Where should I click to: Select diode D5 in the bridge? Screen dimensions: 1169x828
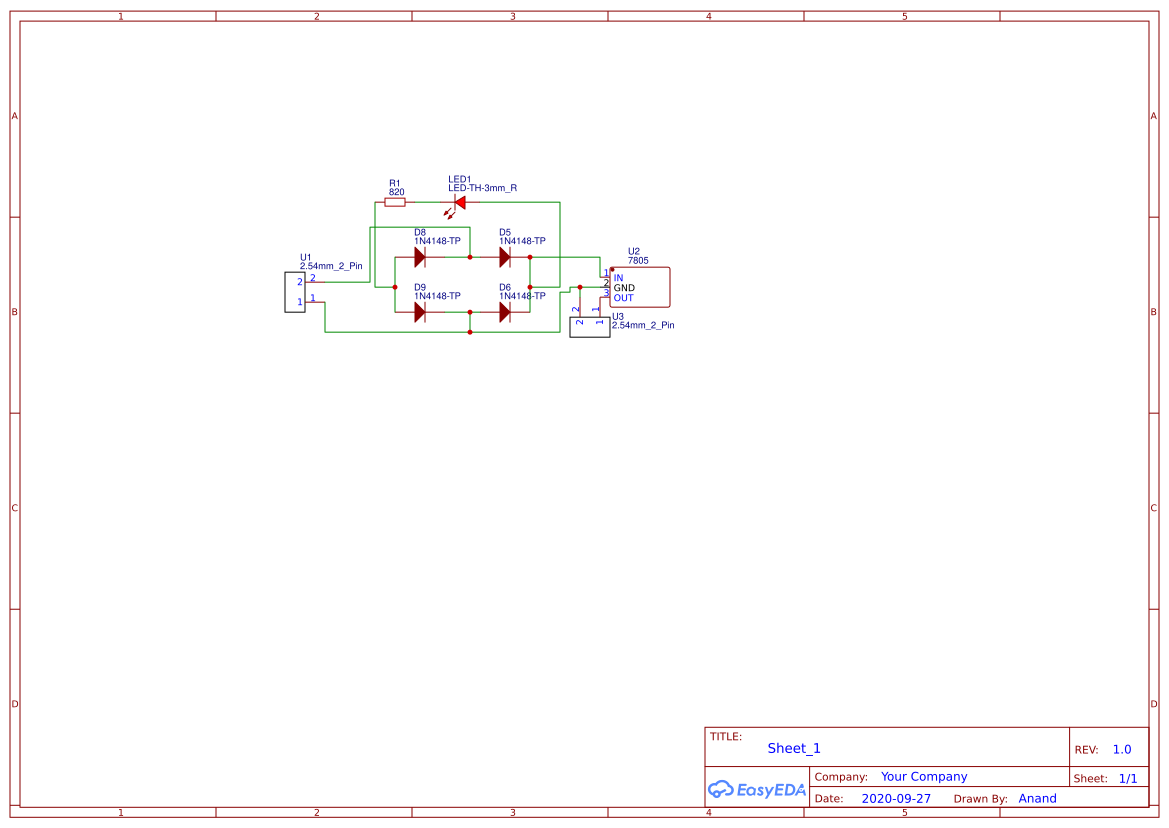[505, 256]
